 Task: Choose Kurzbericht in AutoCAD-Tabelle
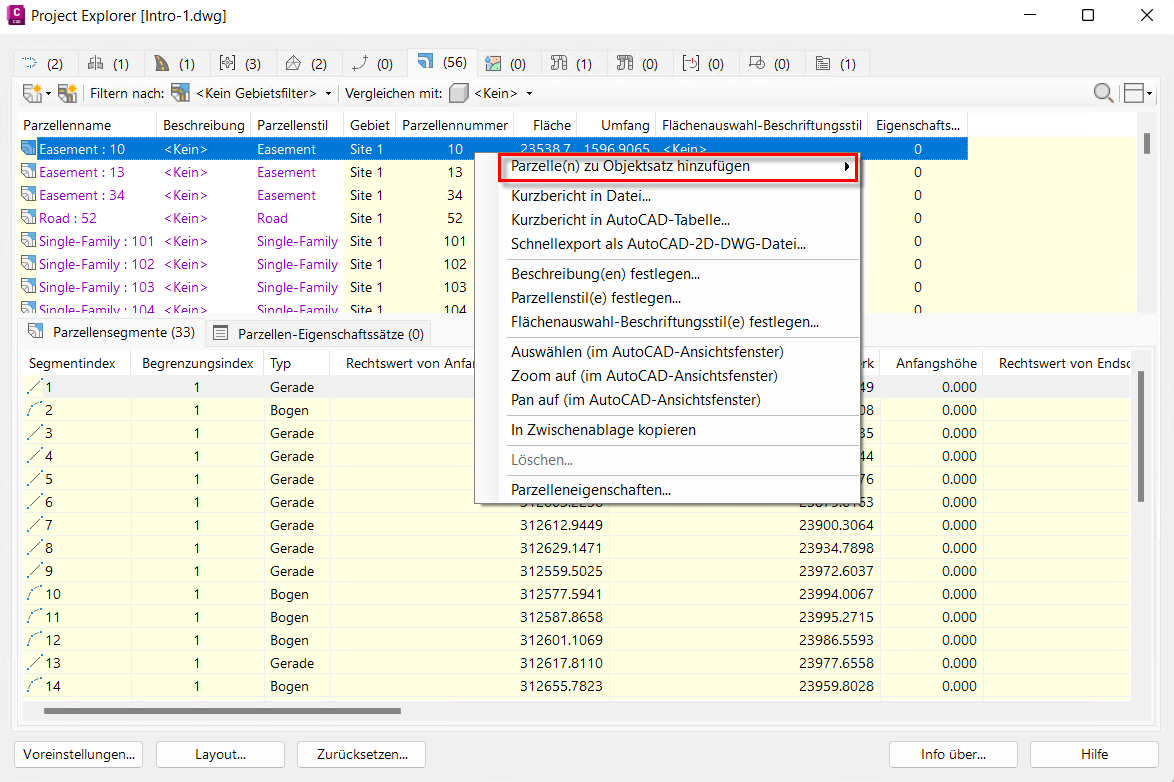coord(620,220)
